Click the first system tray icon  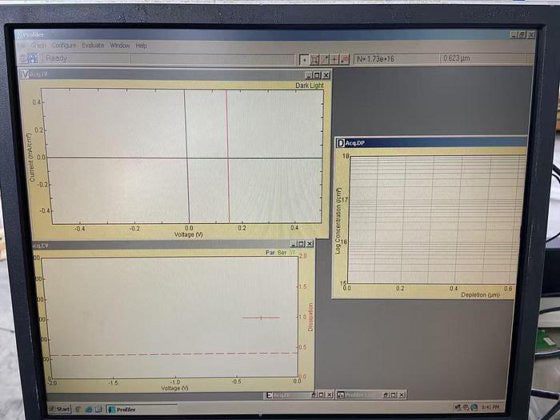458,407
